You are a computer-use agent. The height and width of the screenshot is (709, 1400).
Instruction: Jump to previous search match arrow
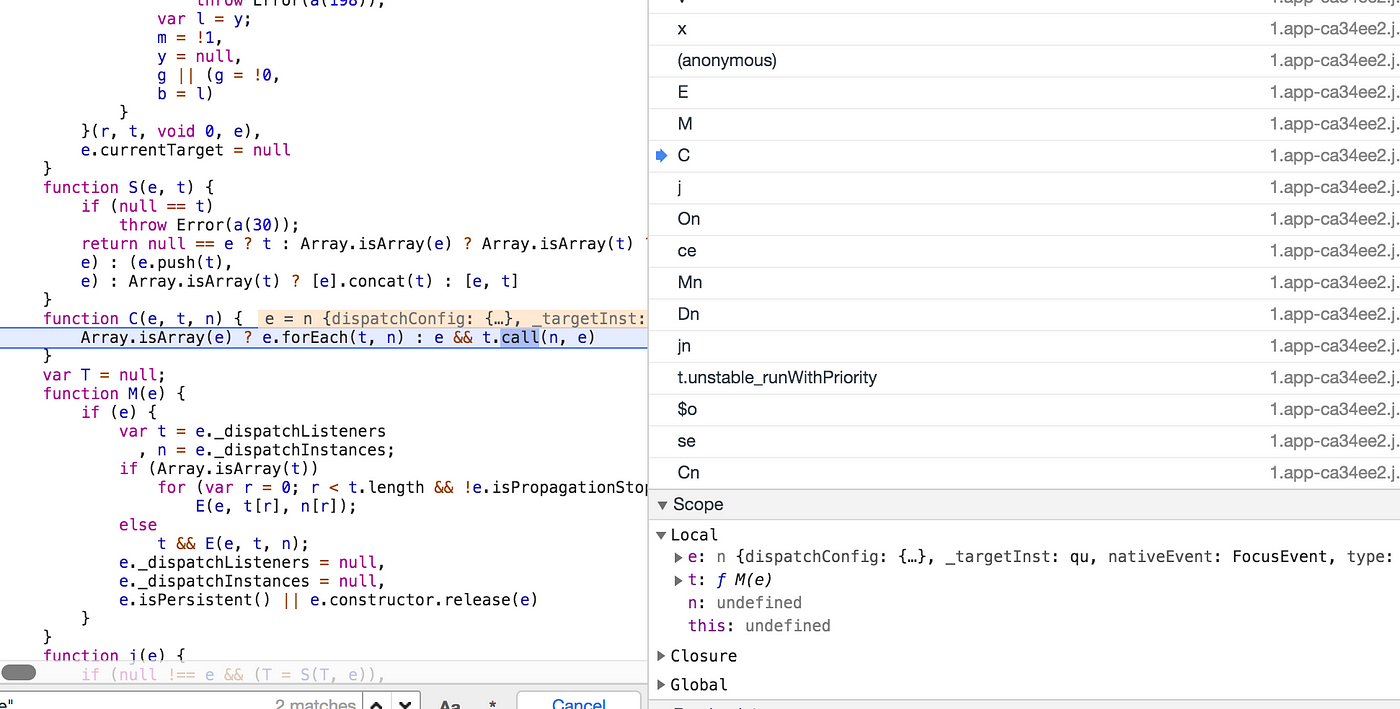376,703
